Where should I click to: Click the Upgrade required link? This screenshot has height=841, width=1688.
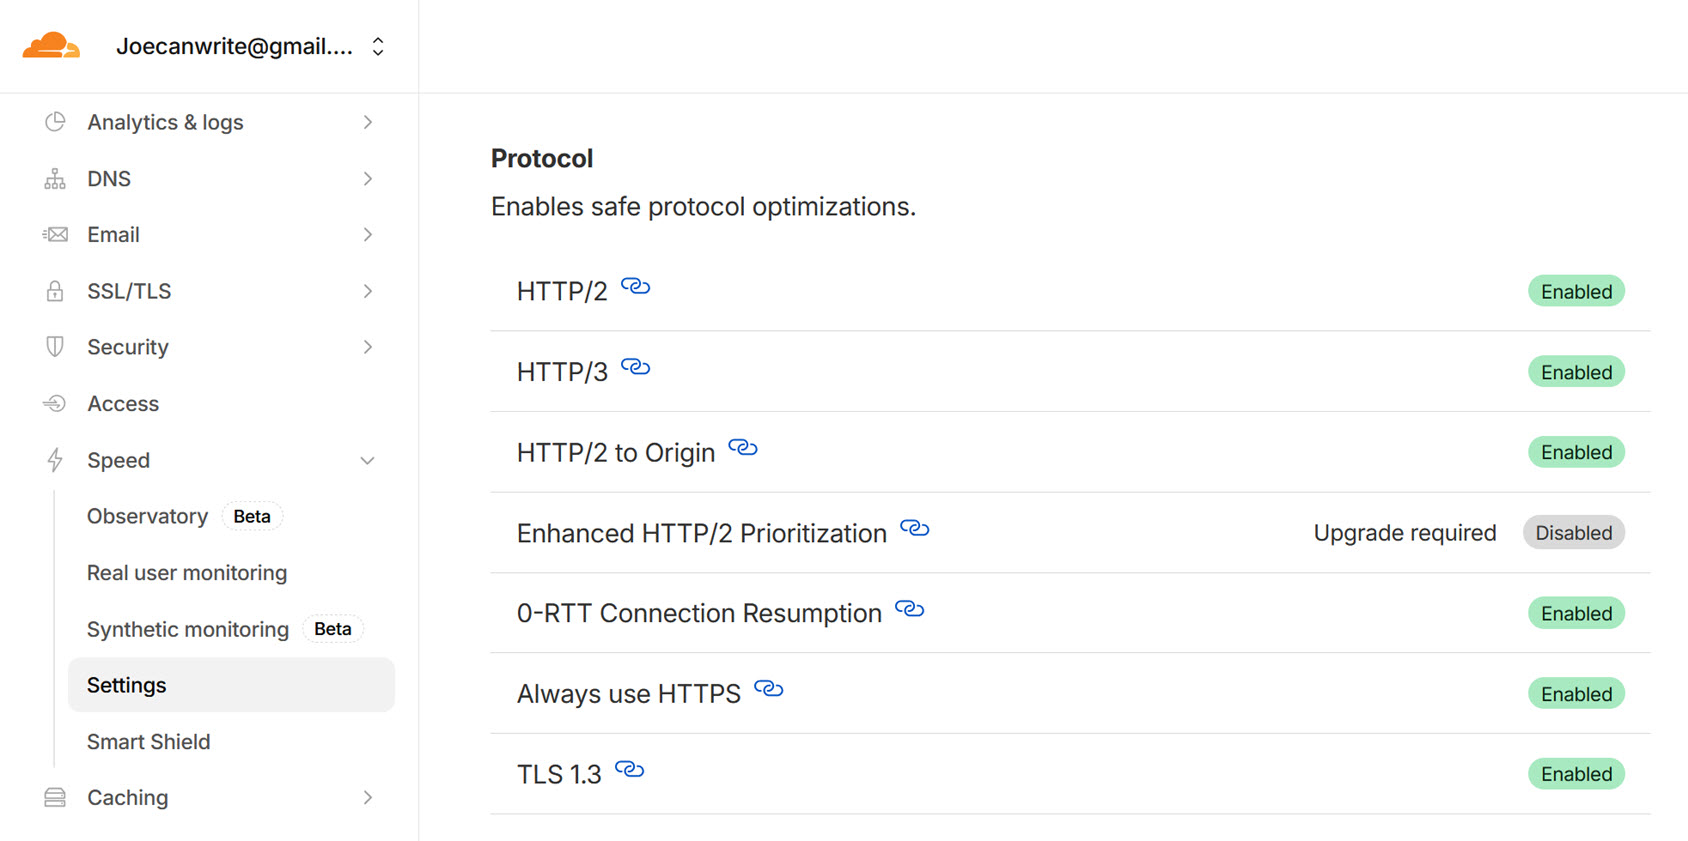click(x=1404, y=532)
